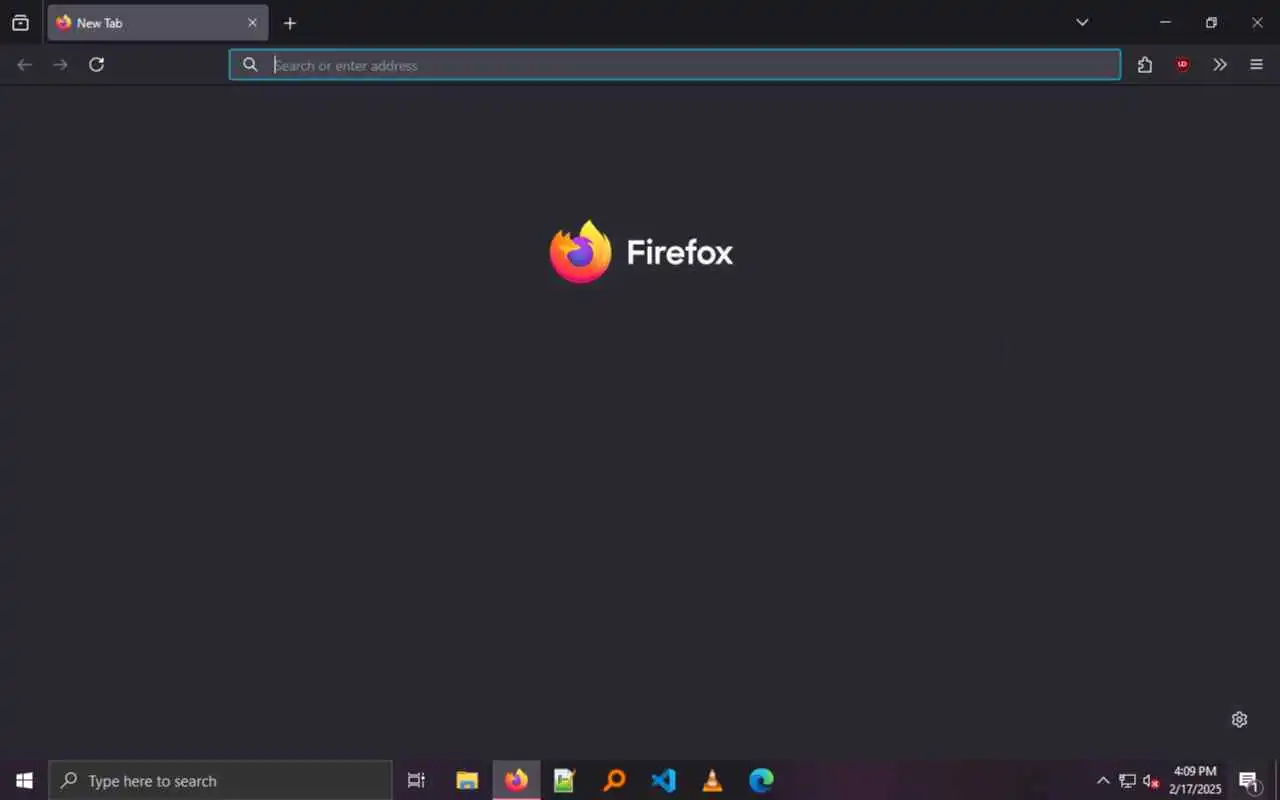The image size is (1280, 800).
Task: Click the muted volume tray icon
Action: point(1151,780)
